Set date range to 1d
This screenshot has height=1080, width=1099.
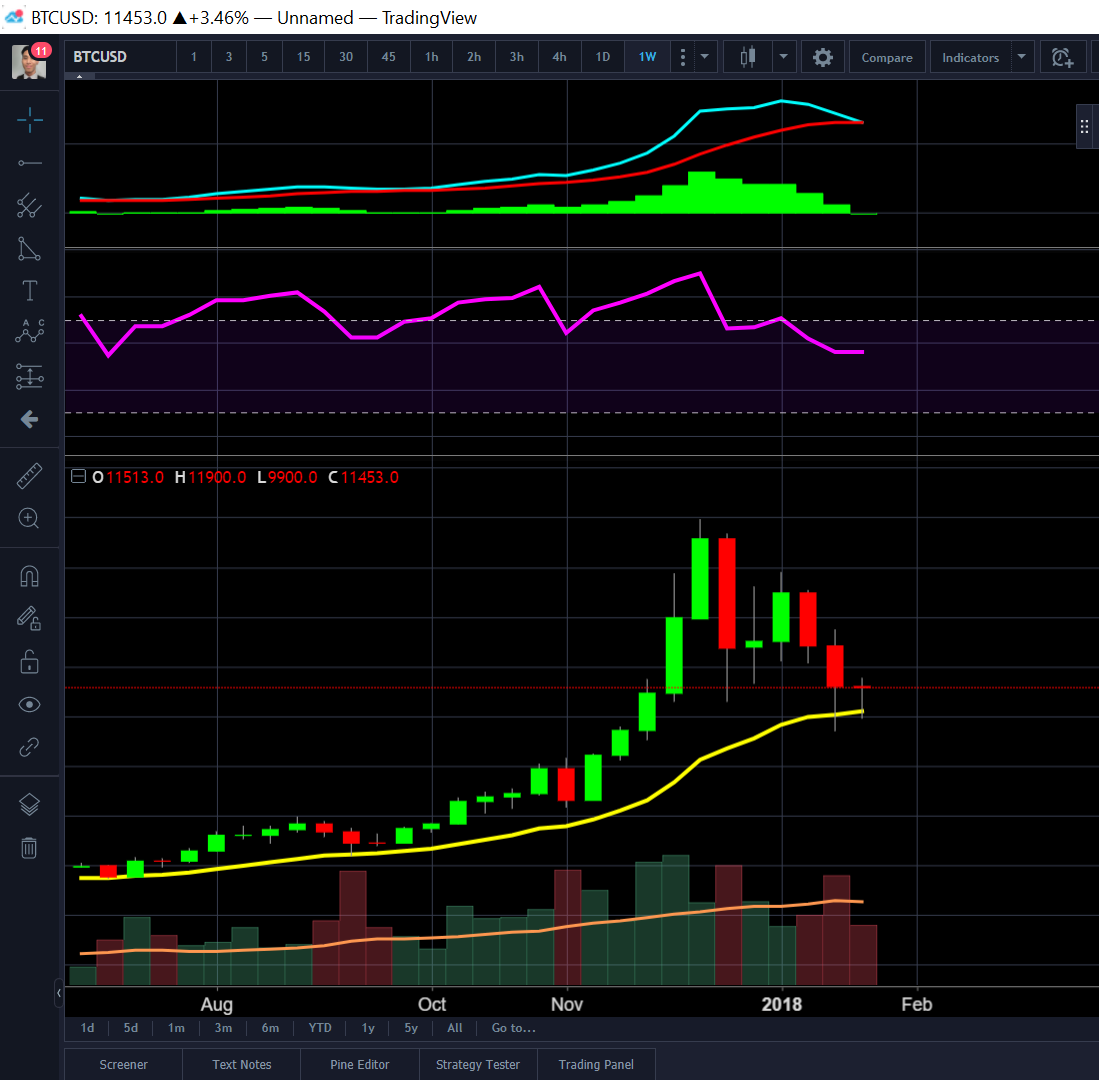tap(87, 1028)
